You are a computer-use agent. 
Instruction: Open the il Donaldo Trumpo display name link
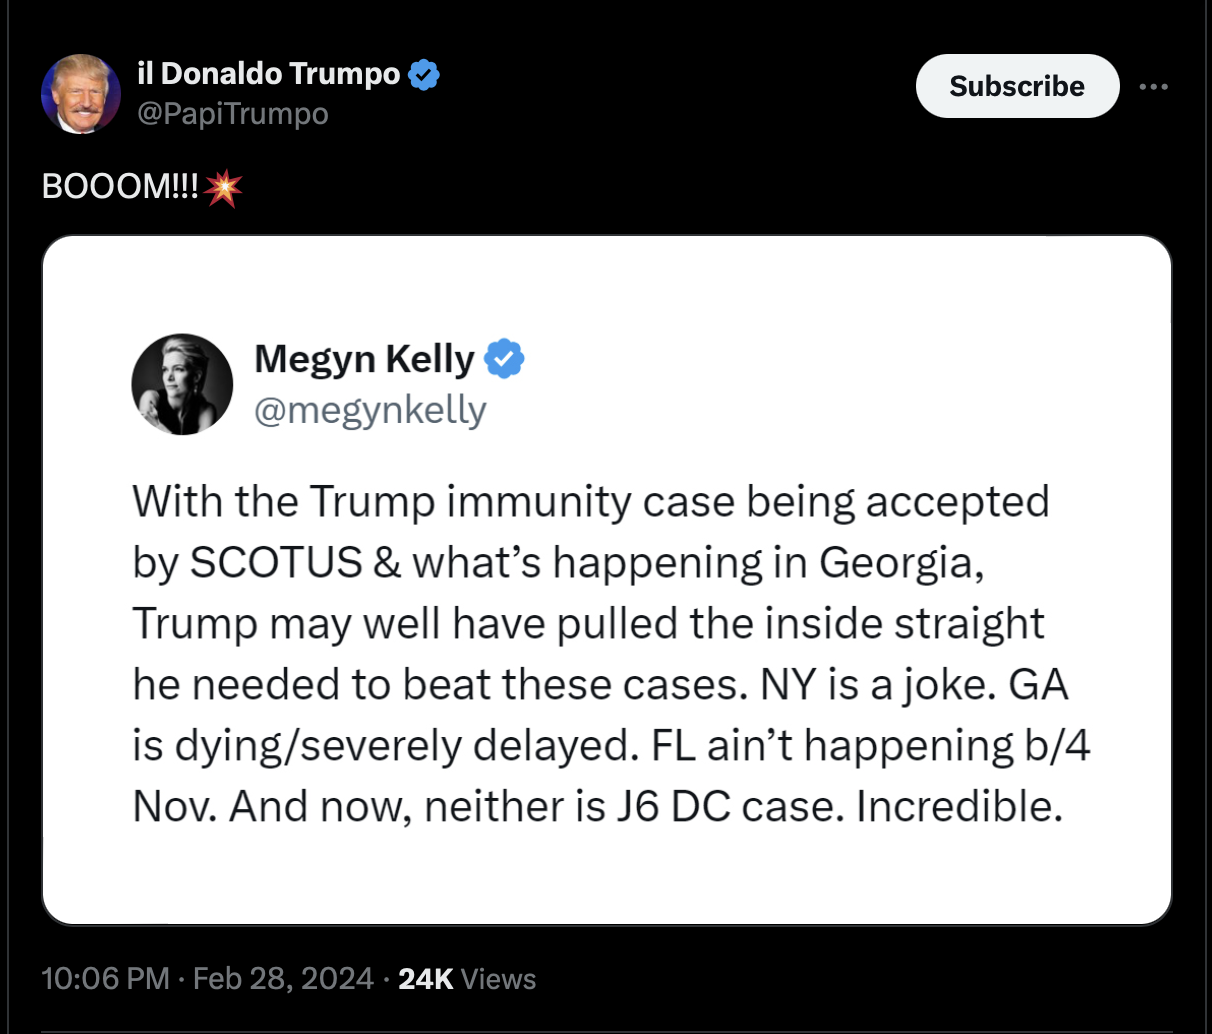268,74
